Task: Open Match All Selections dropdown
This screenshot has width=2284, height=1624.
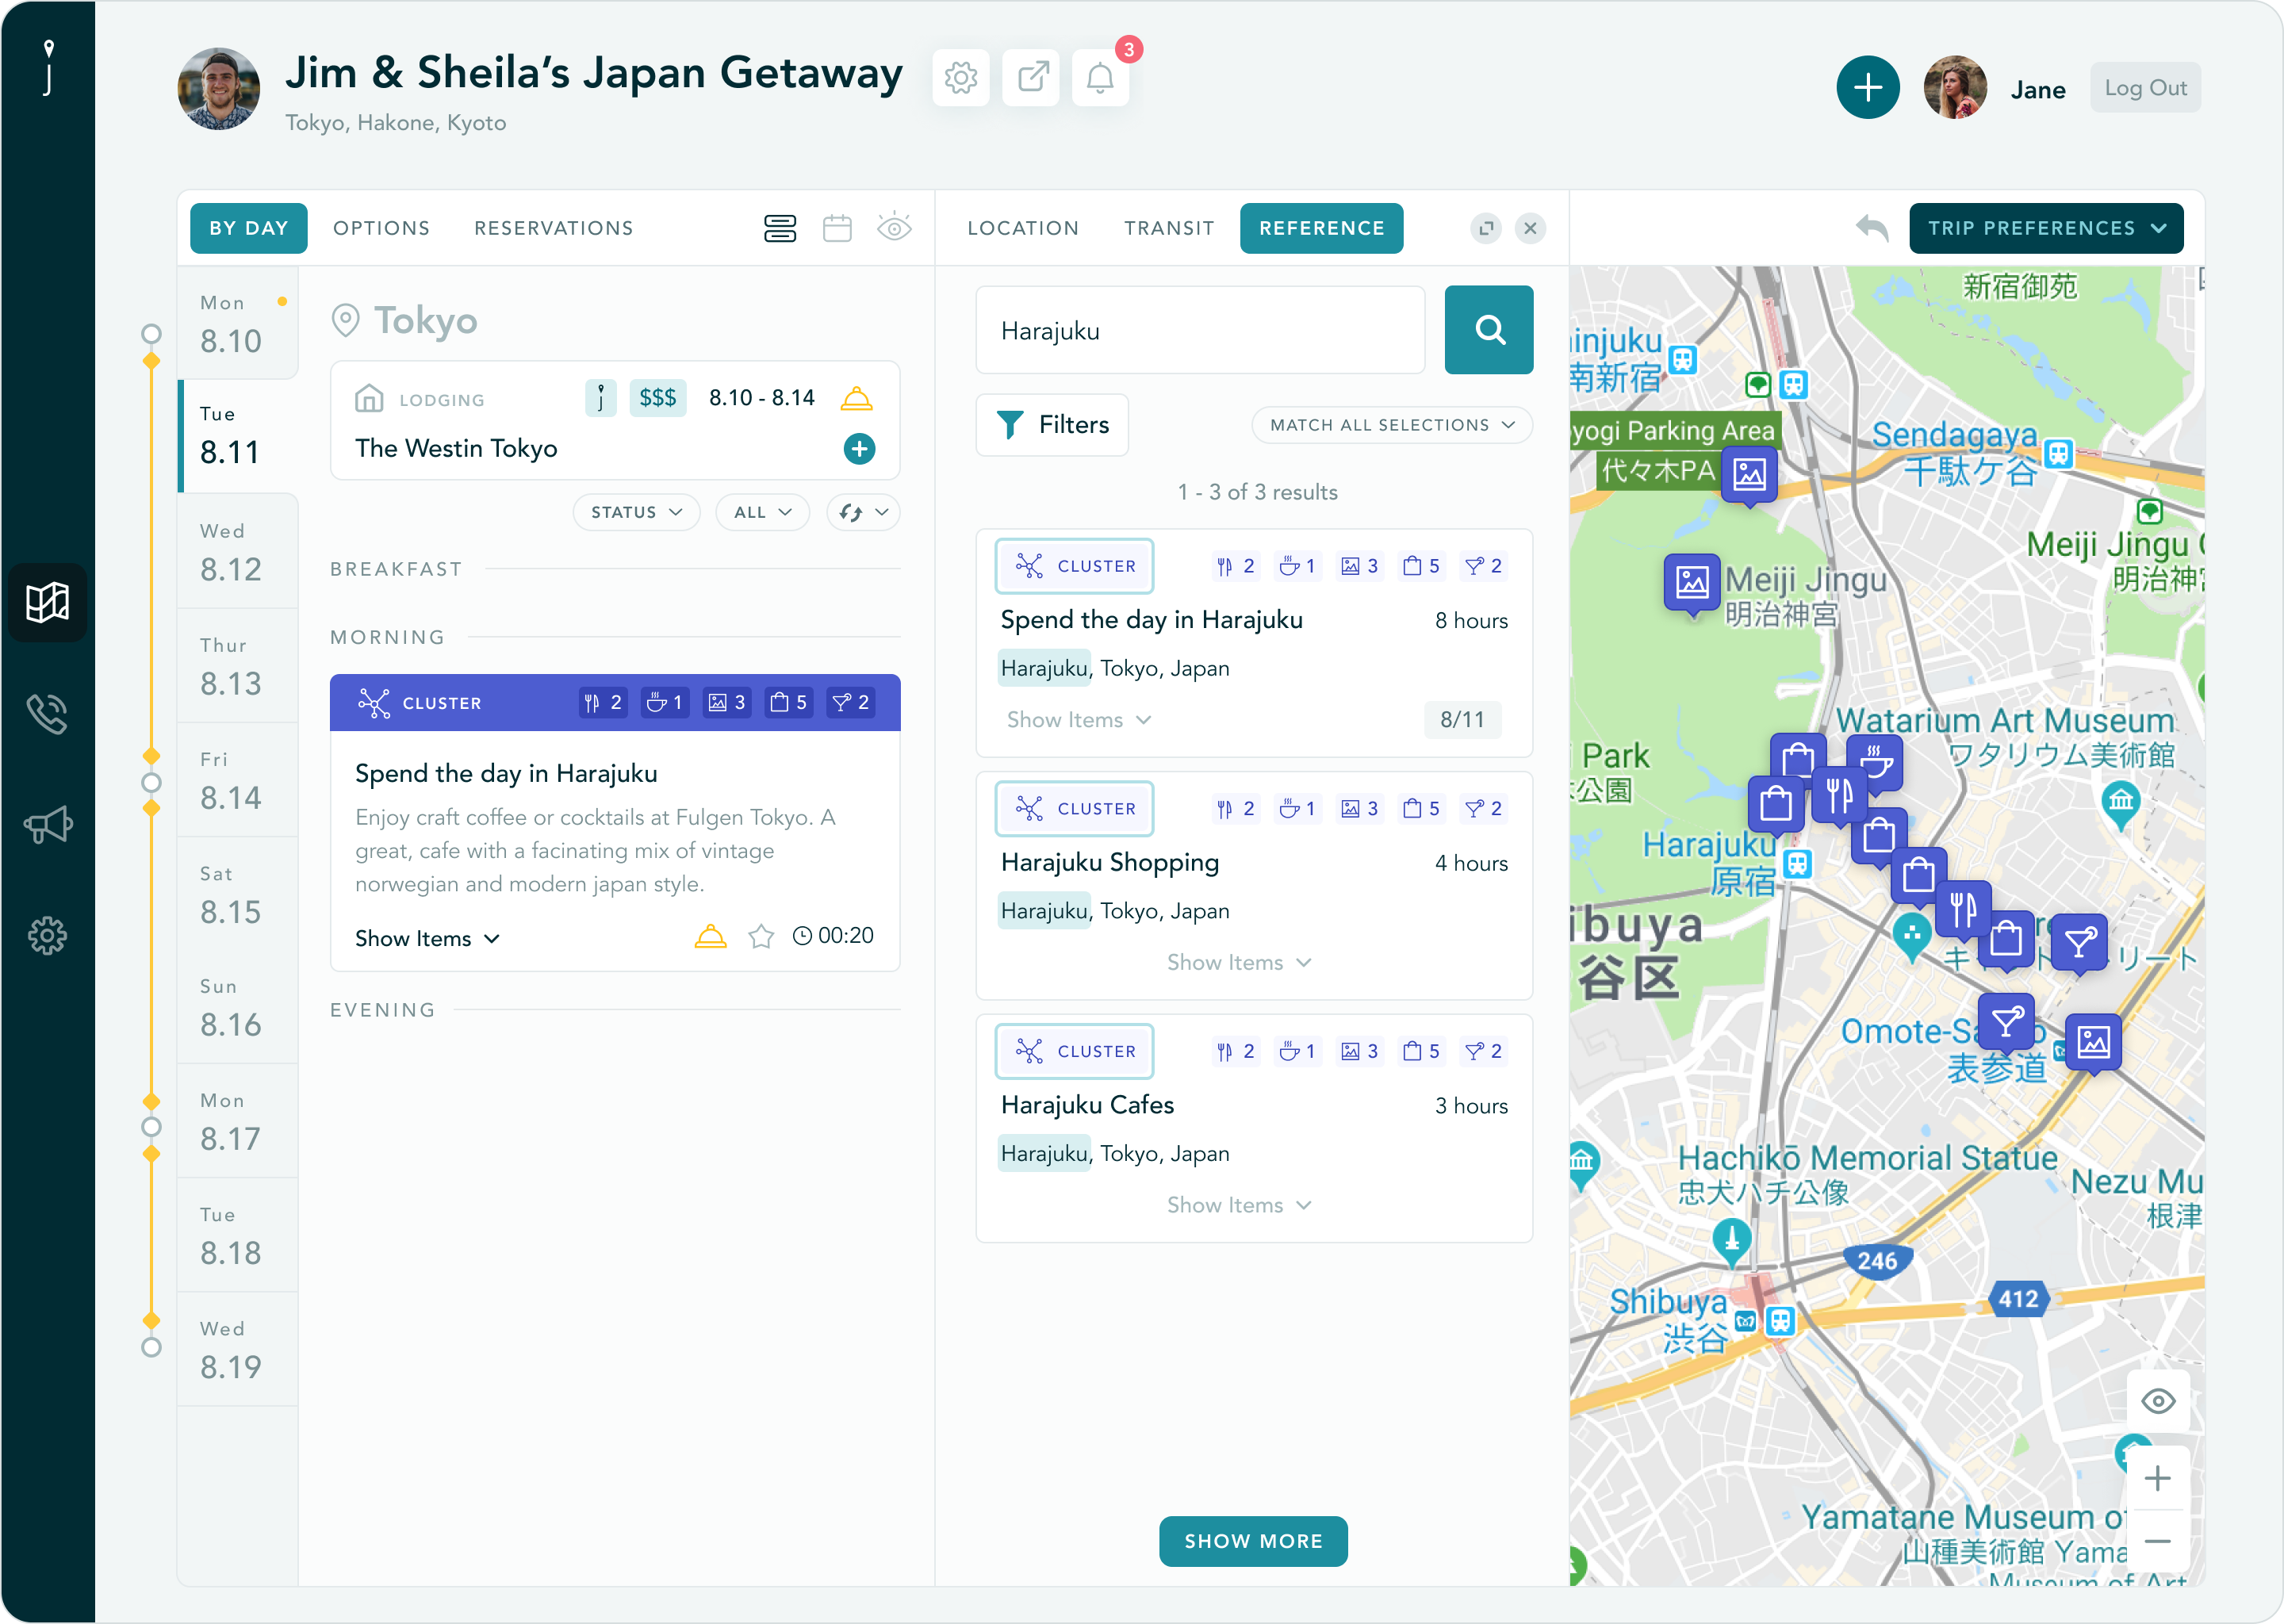Action: (x=1391, y=425)
